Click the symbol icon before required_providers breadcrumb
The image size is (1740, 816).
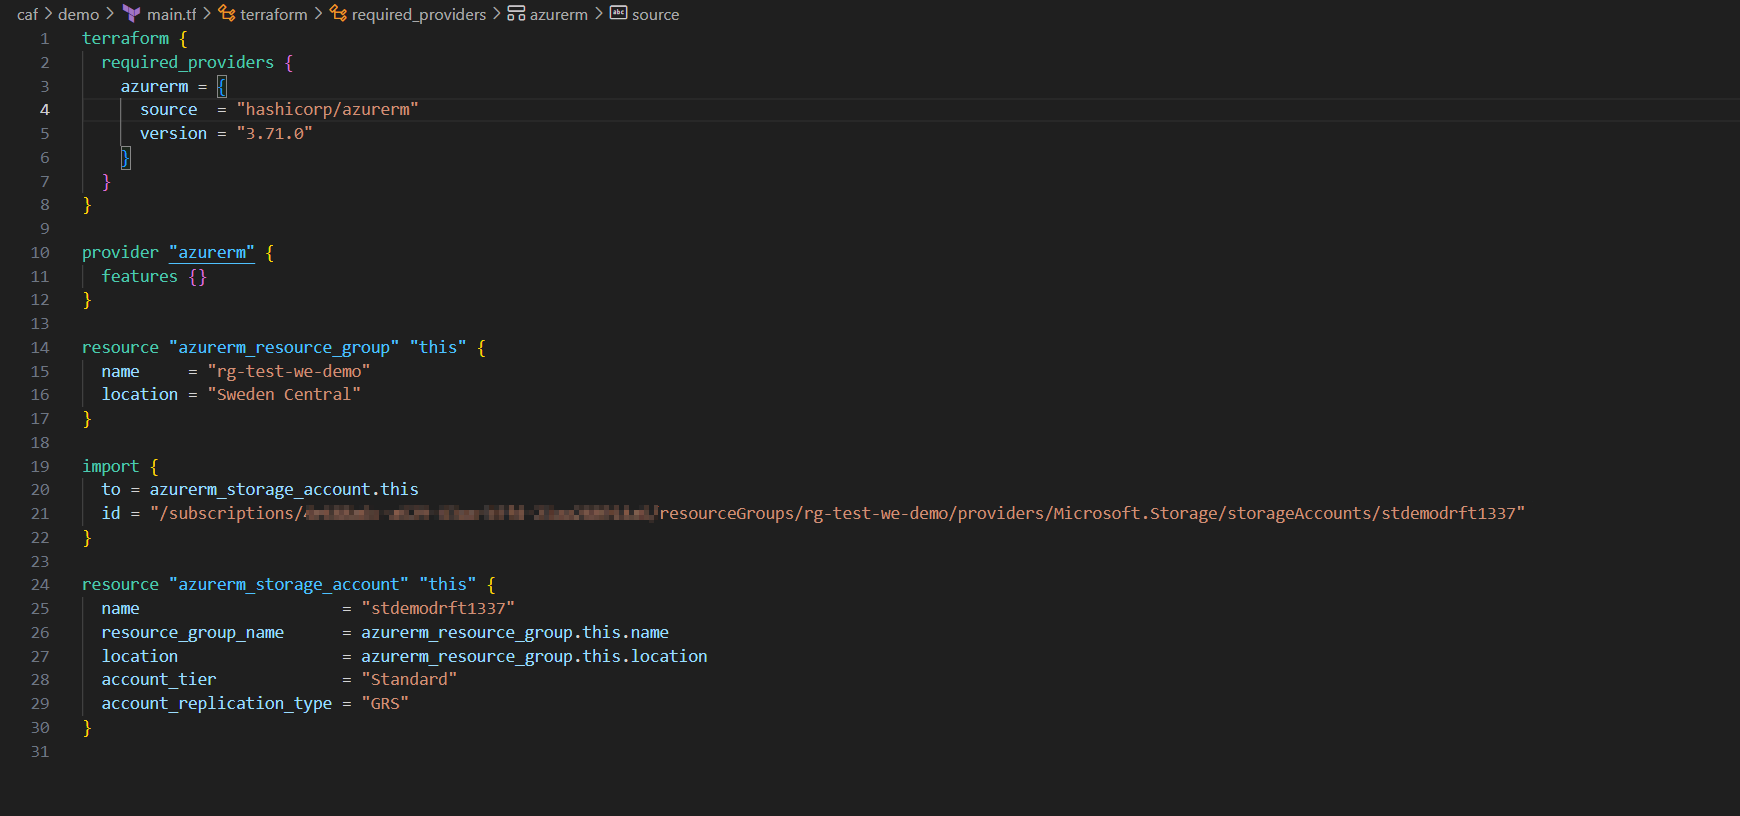pyautogui.click(x=338, y=14)
